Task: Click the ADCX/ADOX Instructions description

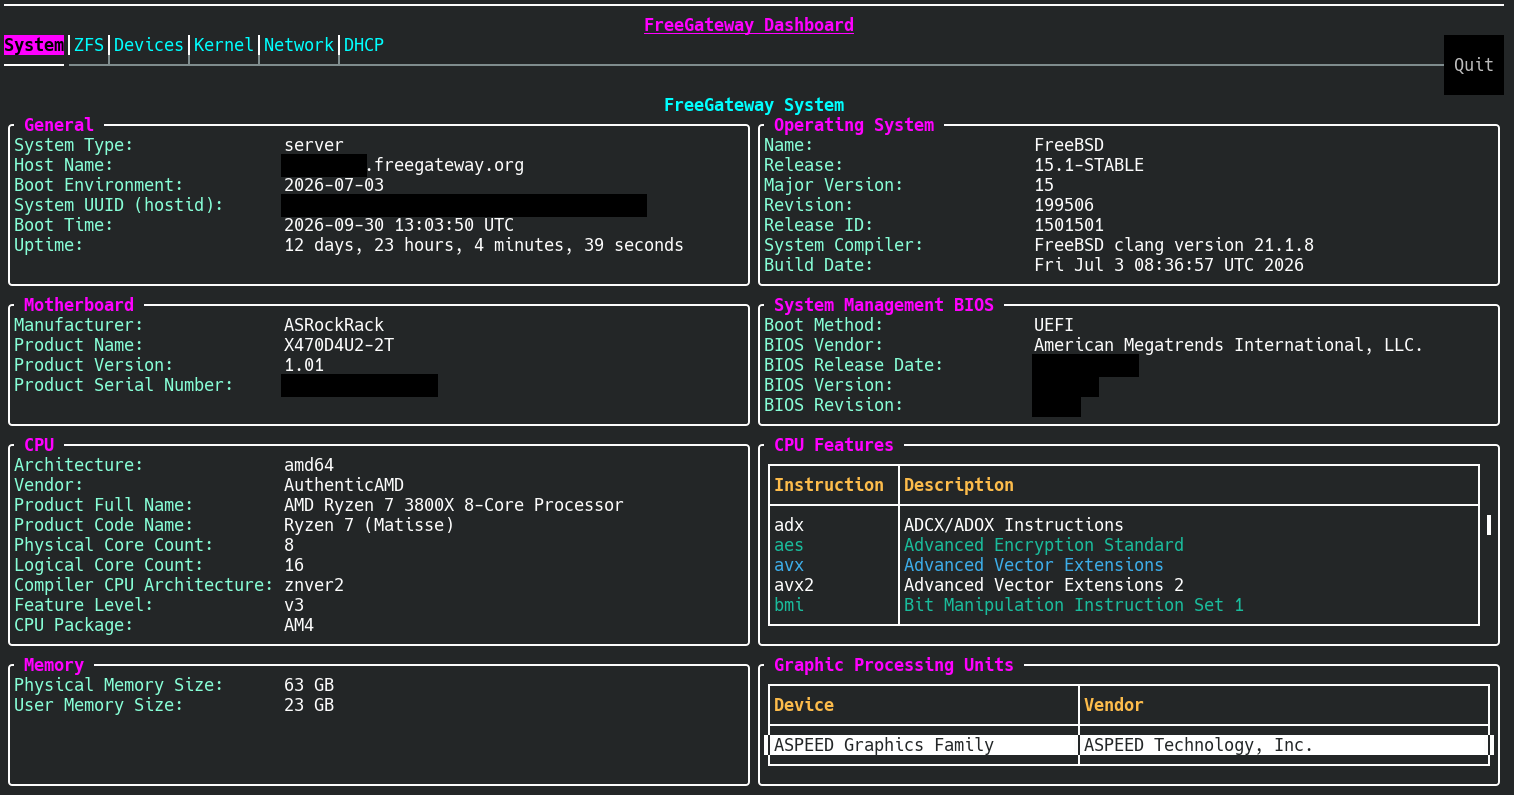Action: [1014, 525]
